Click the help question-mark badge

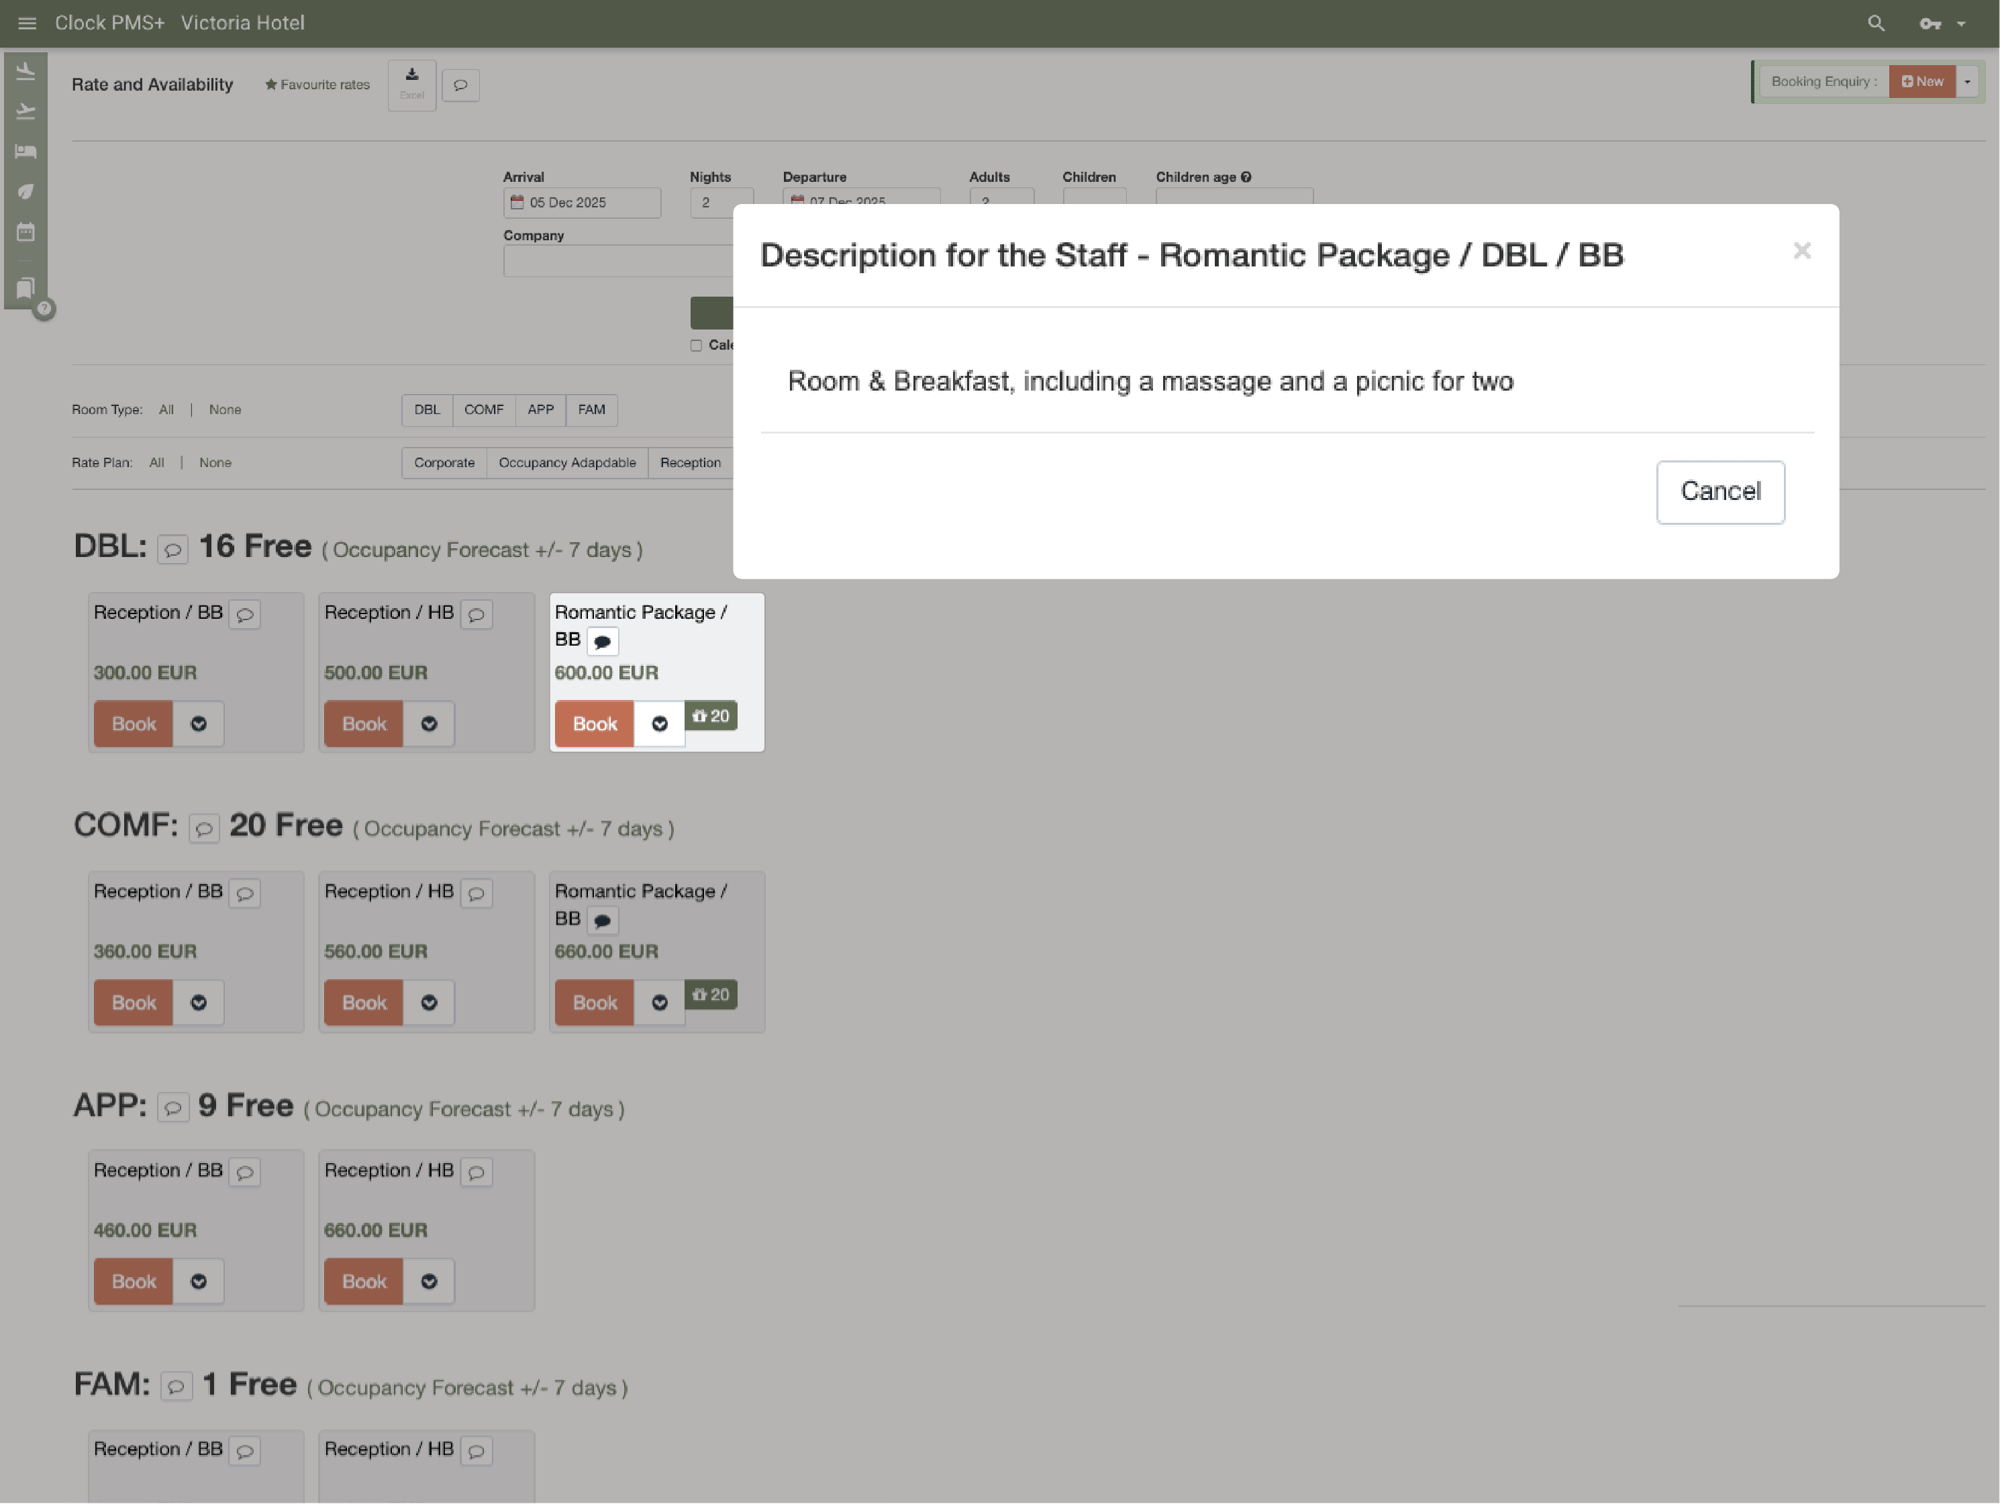click(44, 310)
